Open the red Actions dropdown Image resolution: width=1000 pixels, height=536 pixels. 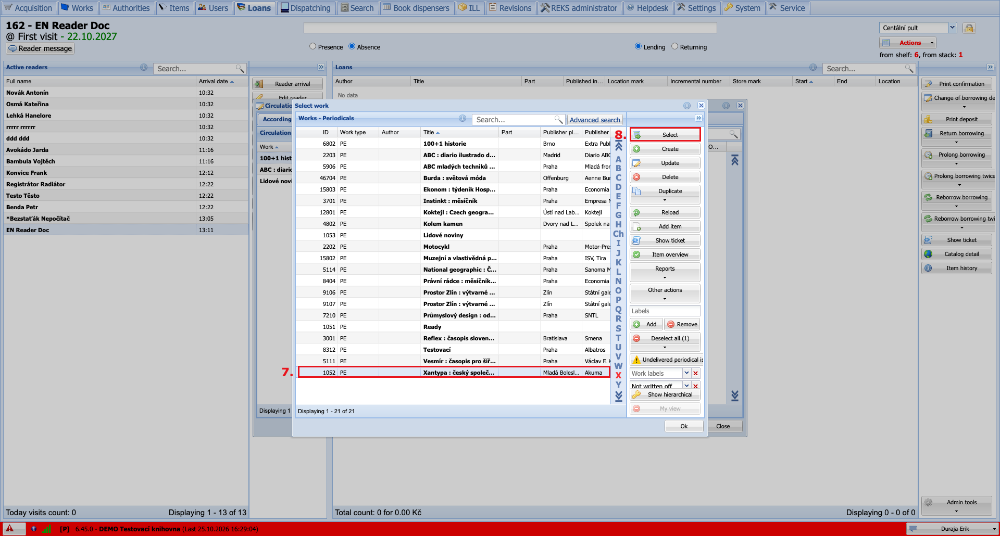point(908,43)
